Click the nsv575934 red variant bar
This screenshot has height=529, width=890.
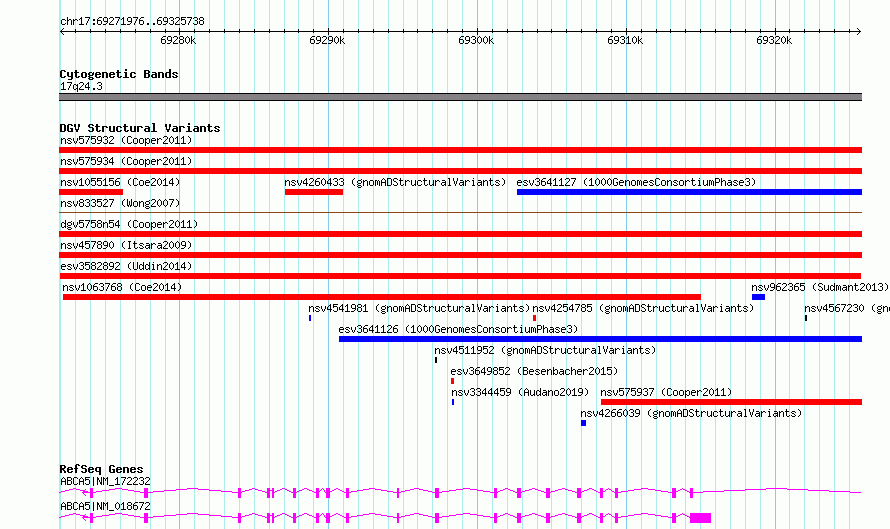point(460,171)
